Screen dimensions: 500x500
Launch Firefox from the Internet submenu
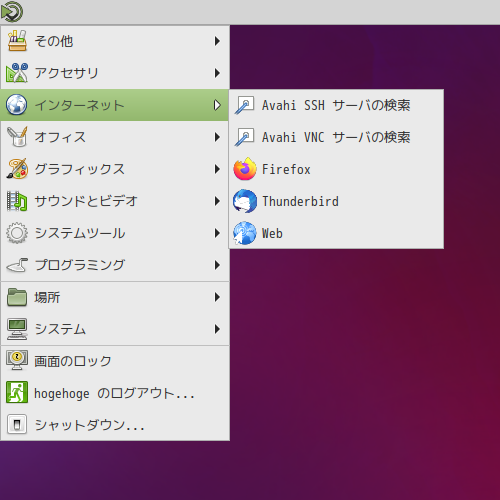tap(336, 169)
